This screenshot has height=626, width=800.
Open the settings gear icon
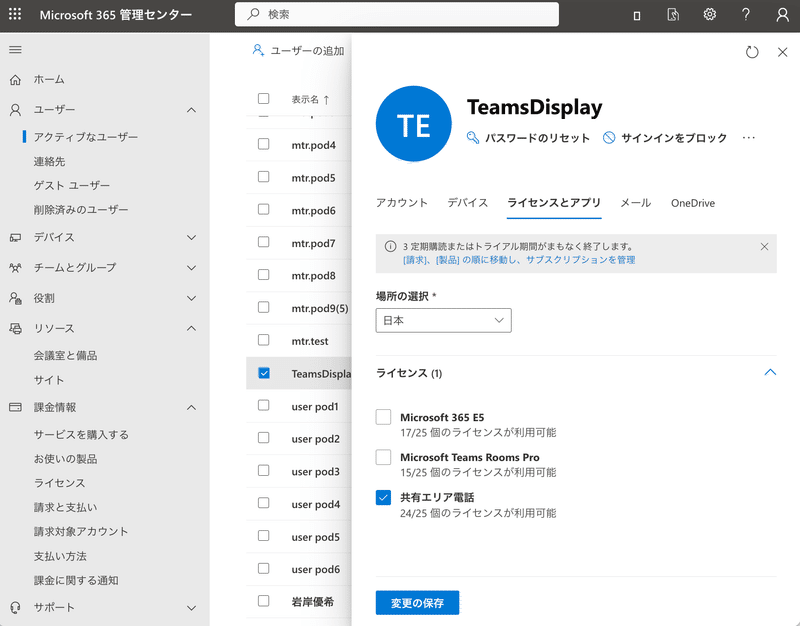coord(709,14)
